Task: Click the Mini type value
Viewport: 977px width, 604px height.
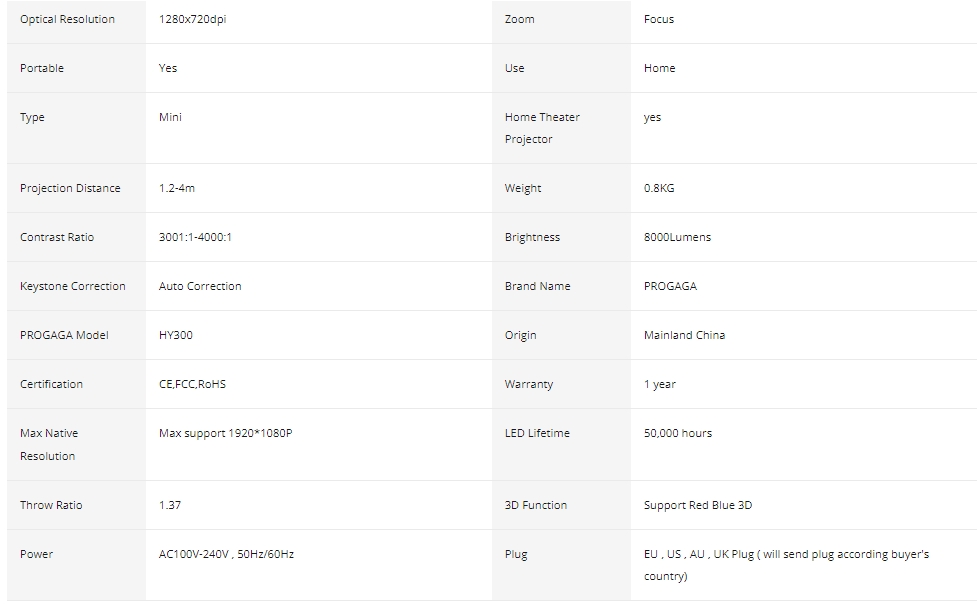Action: (x=170, y=117)
